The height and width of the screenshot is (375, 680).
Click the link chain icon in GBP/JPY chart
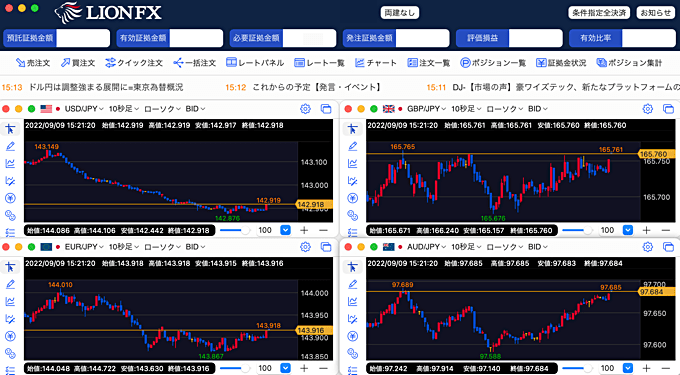pyautogui.click(x=353, y=215)
